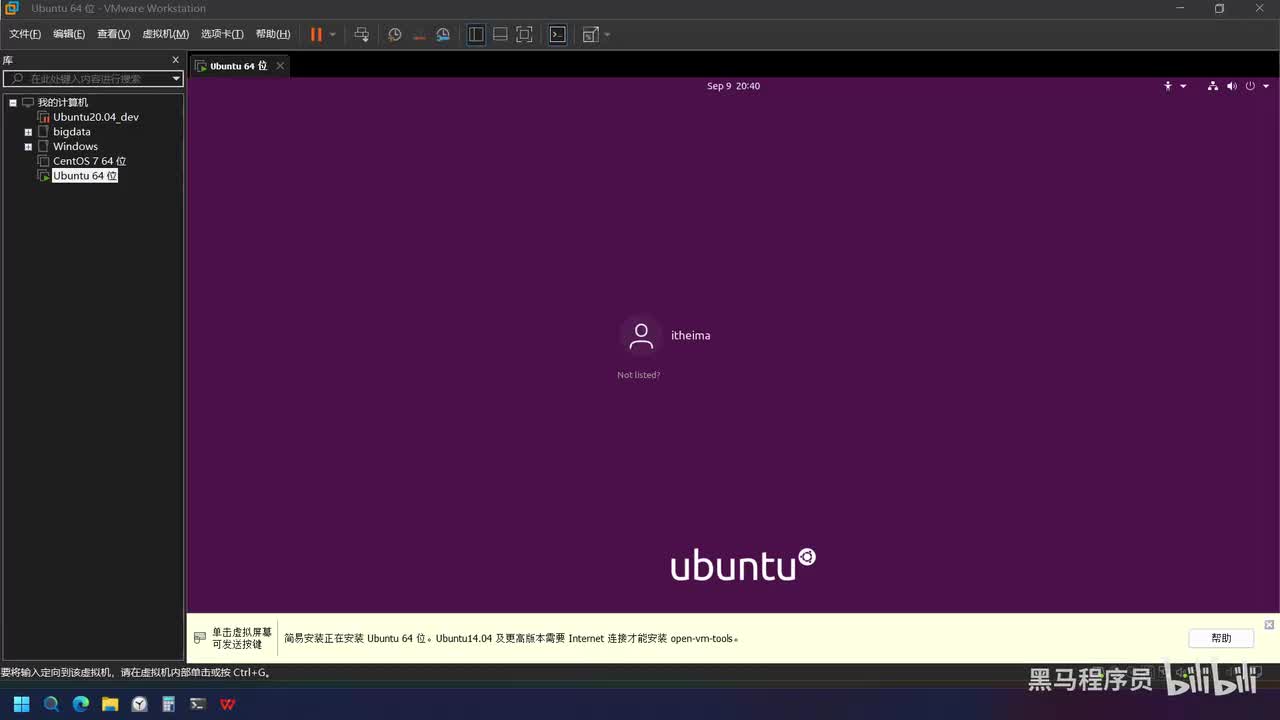Open the snapshot manager icon

point(443,34)
